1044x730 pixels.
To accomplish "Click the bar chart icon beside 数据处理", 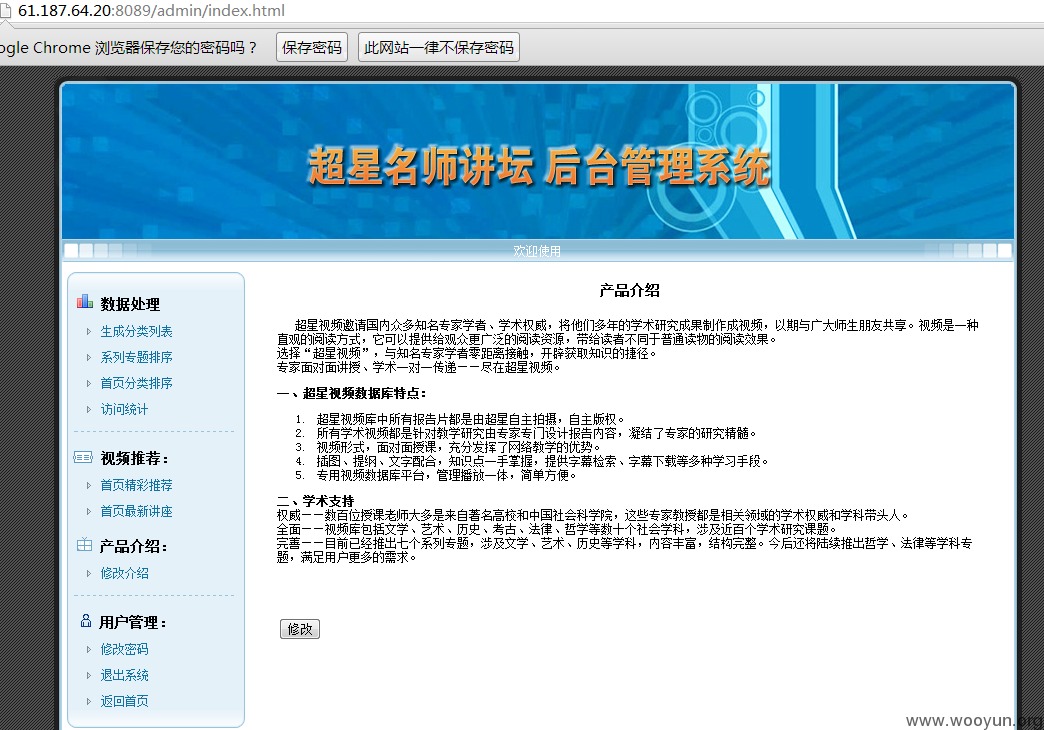I will (x=85, y=302).
